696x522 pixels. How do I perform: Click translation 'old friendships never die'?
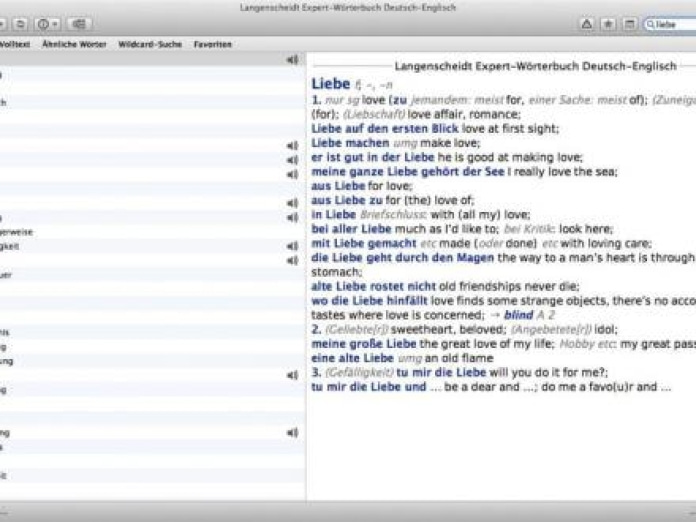(x=509, y=286)
